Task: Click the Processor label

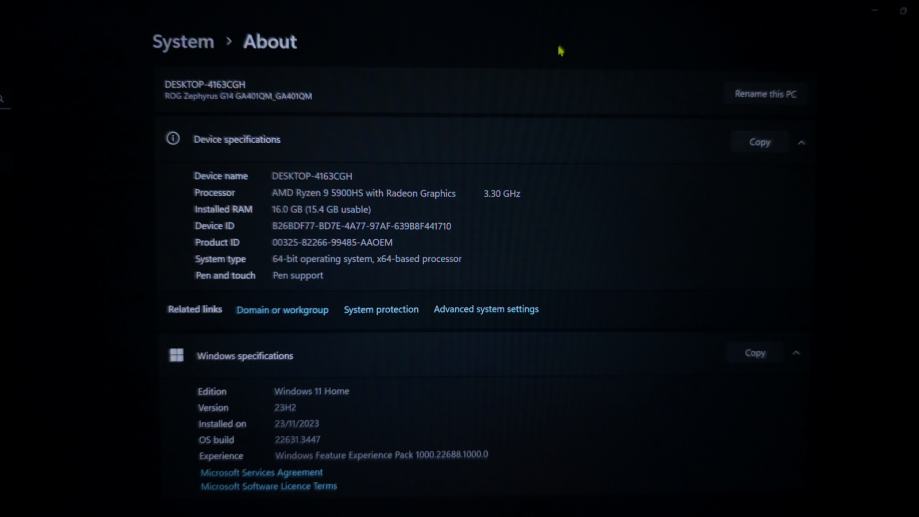Action: point(215,193)
